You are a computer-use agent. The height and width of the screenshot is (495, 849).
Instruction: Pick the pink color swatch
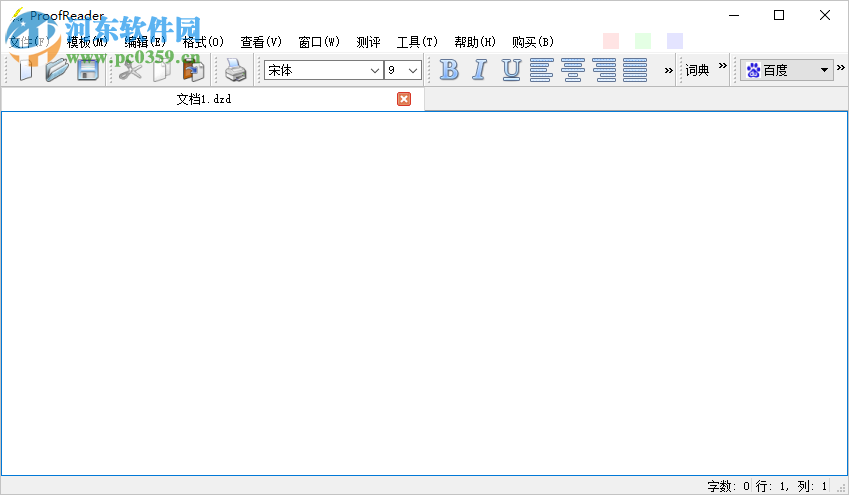pos(611,41)
